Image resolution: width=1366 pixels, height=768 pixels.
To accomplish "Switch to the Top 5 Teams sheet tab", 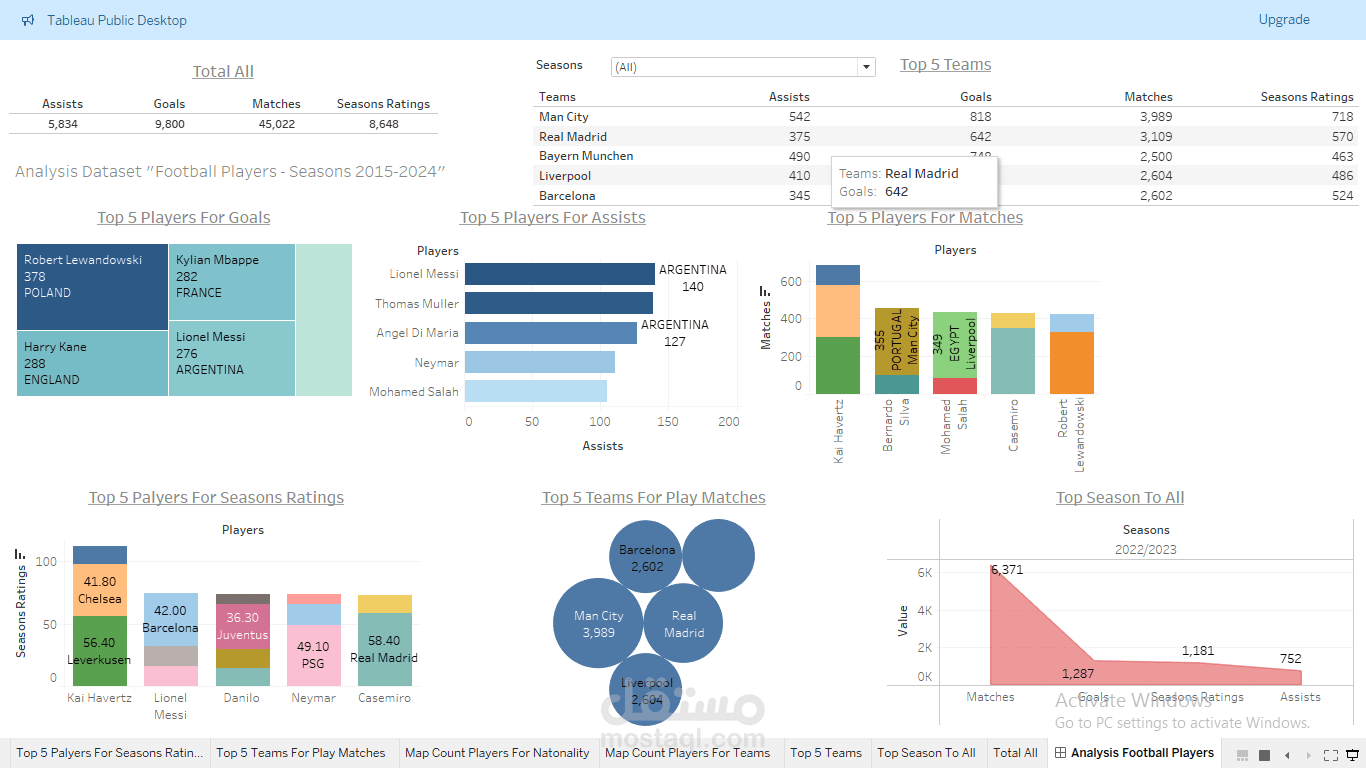I will tap(826, 753).
